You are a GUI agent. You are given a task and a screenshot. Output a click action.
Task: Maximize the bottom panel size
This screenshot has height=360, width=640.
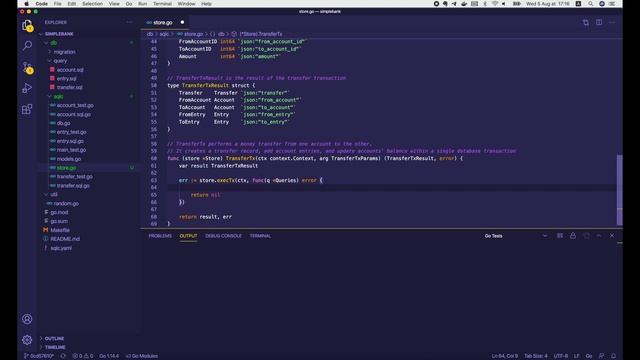599,236
